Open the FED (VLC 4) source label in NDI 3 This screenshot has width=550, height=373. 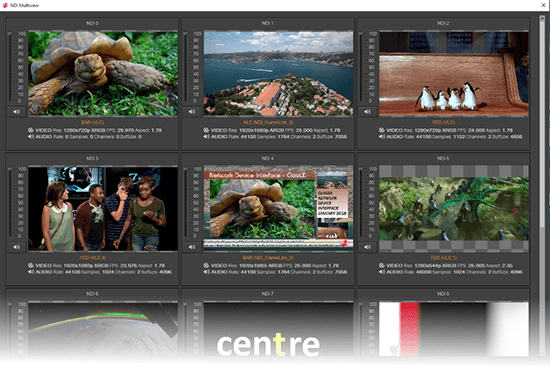click(93, 258)
